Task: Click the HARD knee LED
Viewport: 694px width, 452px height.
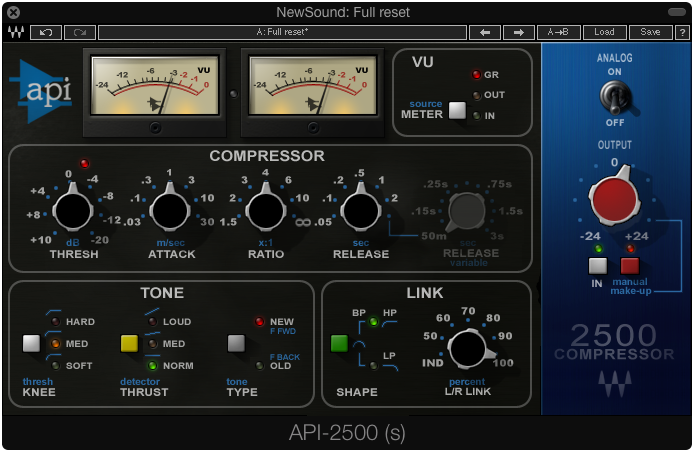Action: point(55,322)
